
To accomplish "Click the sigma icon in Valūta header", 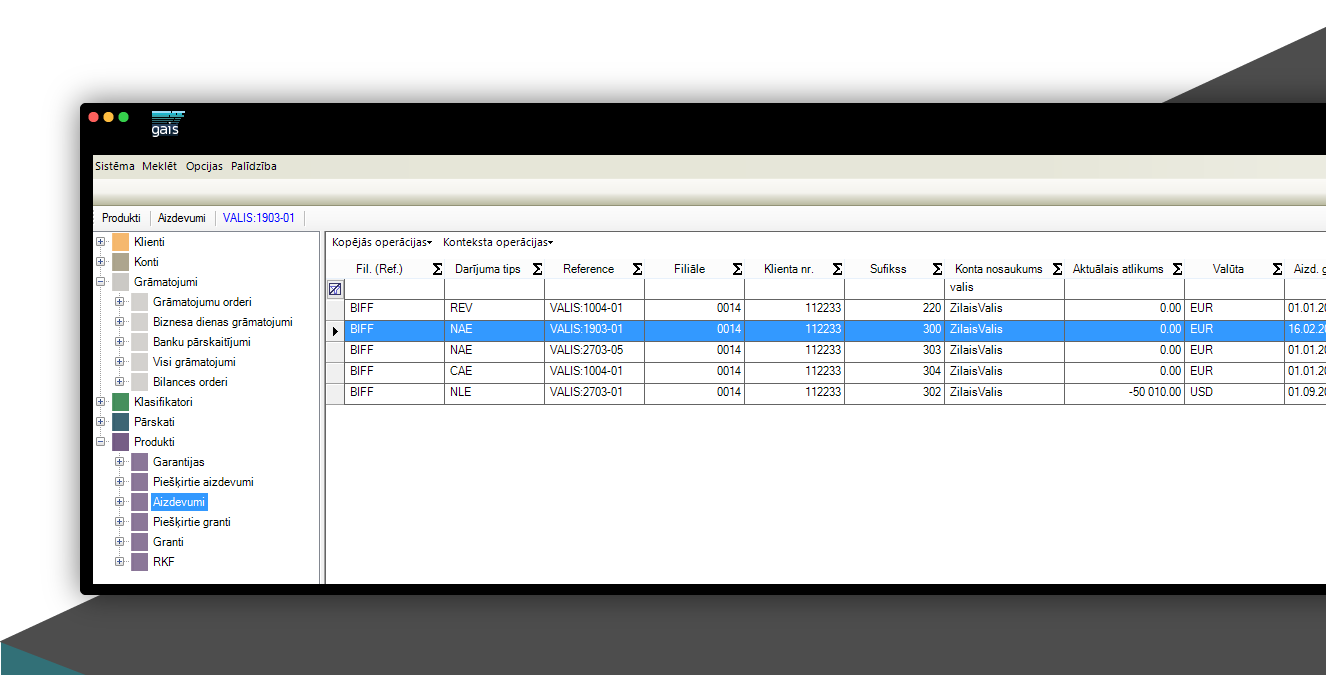I will point(1277,269).
